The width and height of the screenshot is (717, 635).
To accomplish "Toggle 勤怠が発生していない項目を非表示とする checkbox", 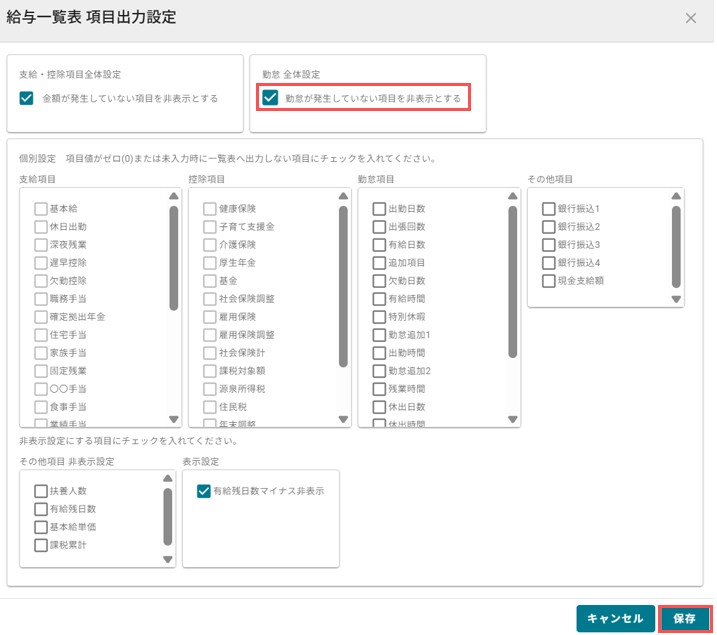I will [x=270, y=97].
